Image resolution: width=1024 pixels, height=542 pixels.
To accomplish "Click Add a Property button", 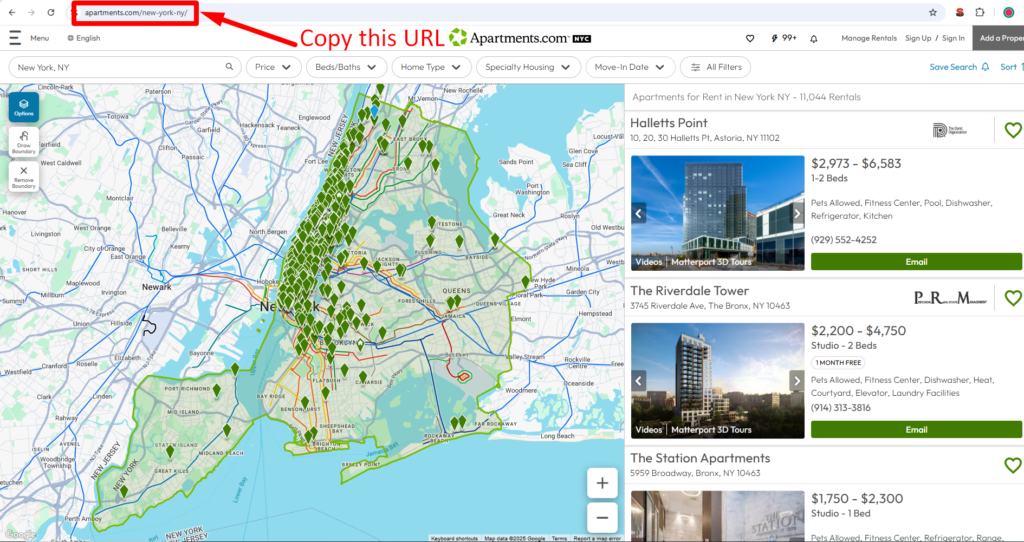I will pyautogui.click(x=999, y=38).
